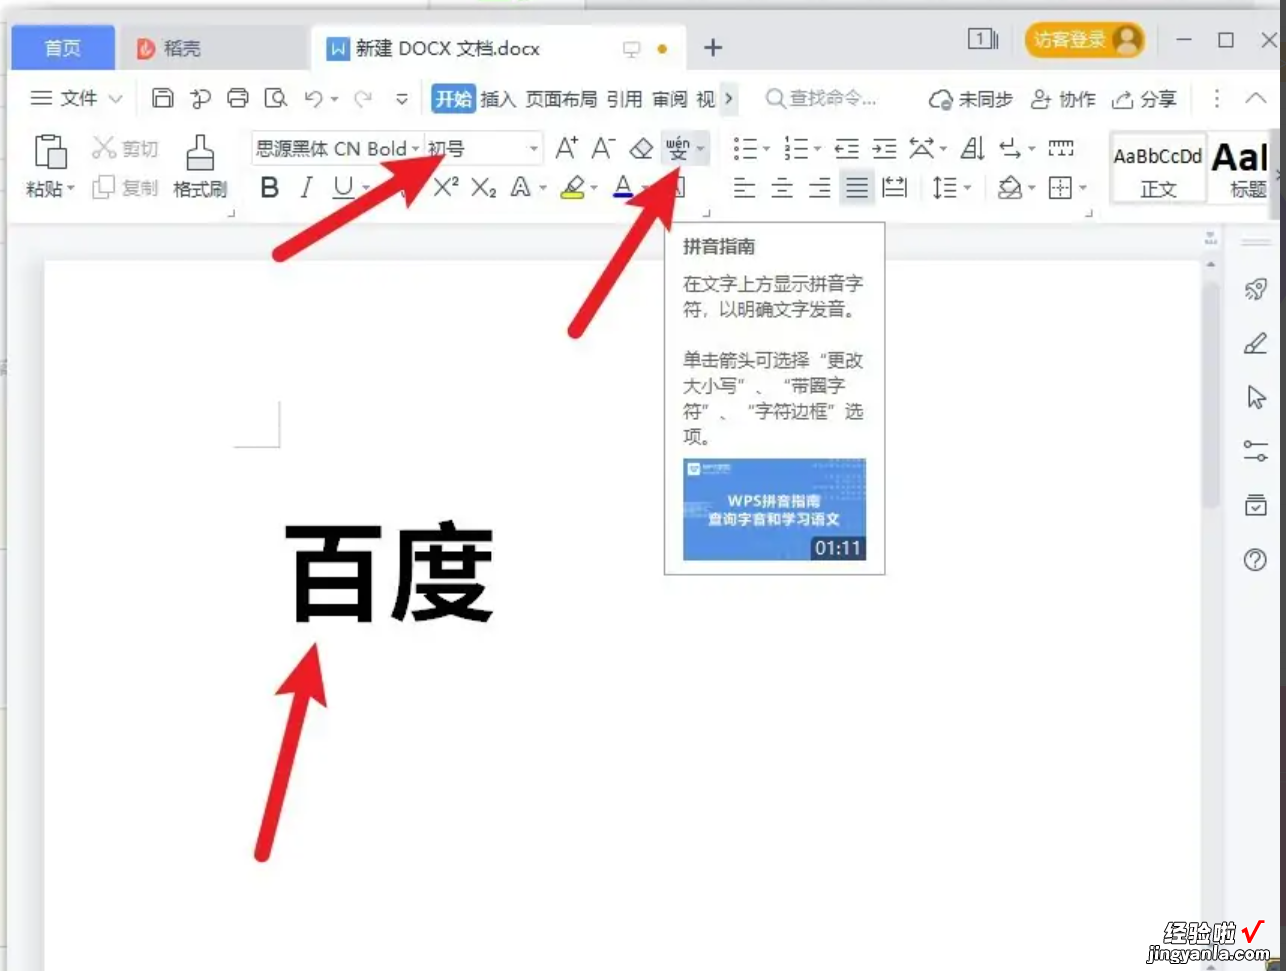This screenshot has height=971, width=1286.
Task: Open Print Preview icon
Action: pyautogui.click(x=275, y=98)
